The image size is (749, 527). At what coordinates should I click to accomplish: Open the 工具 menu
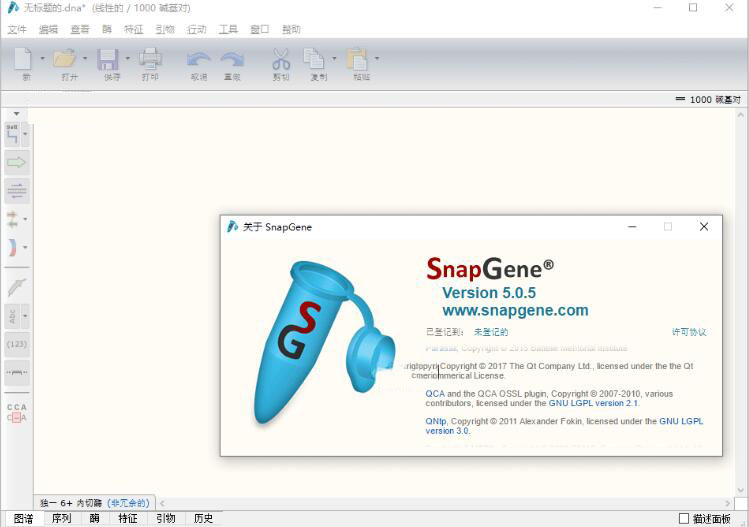pyautogui.click(x=228, y=29)
